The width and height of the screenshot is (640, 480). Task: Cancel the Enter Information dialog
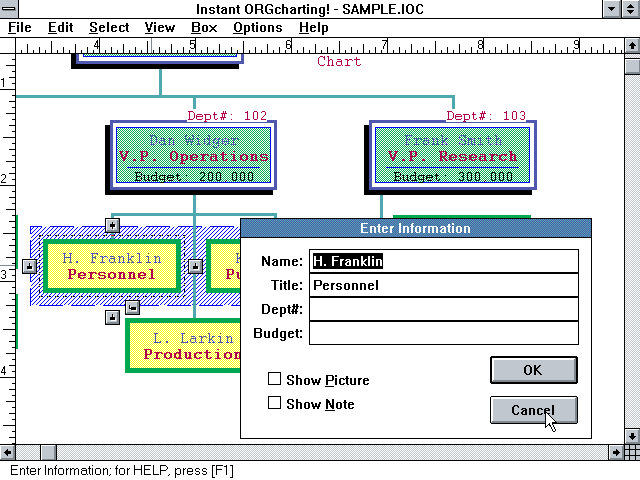coord(533,410)
